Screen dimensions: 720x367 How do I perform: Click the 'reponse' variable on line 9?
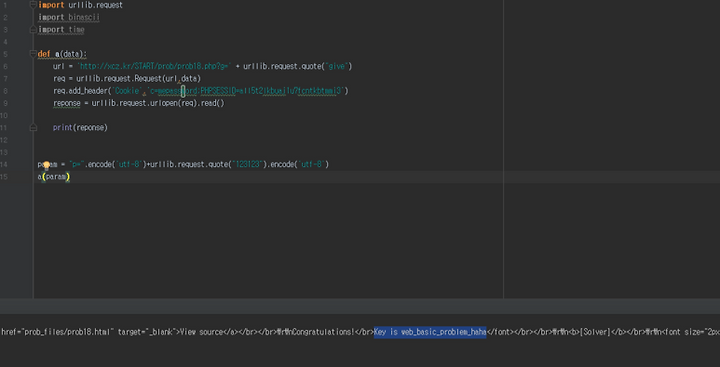point(67,103)
